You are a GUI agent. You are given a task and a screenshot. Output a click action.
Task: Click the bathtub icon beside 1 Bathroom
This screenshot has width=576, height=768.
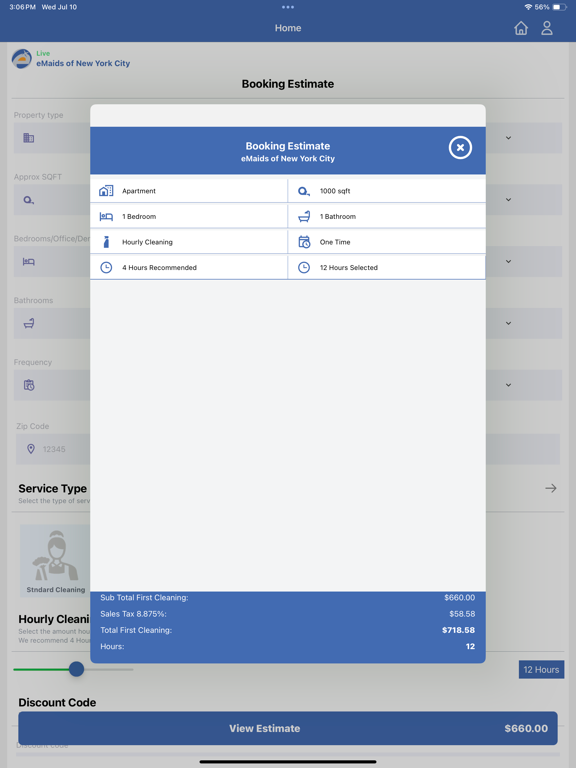[x=304, y=216]
